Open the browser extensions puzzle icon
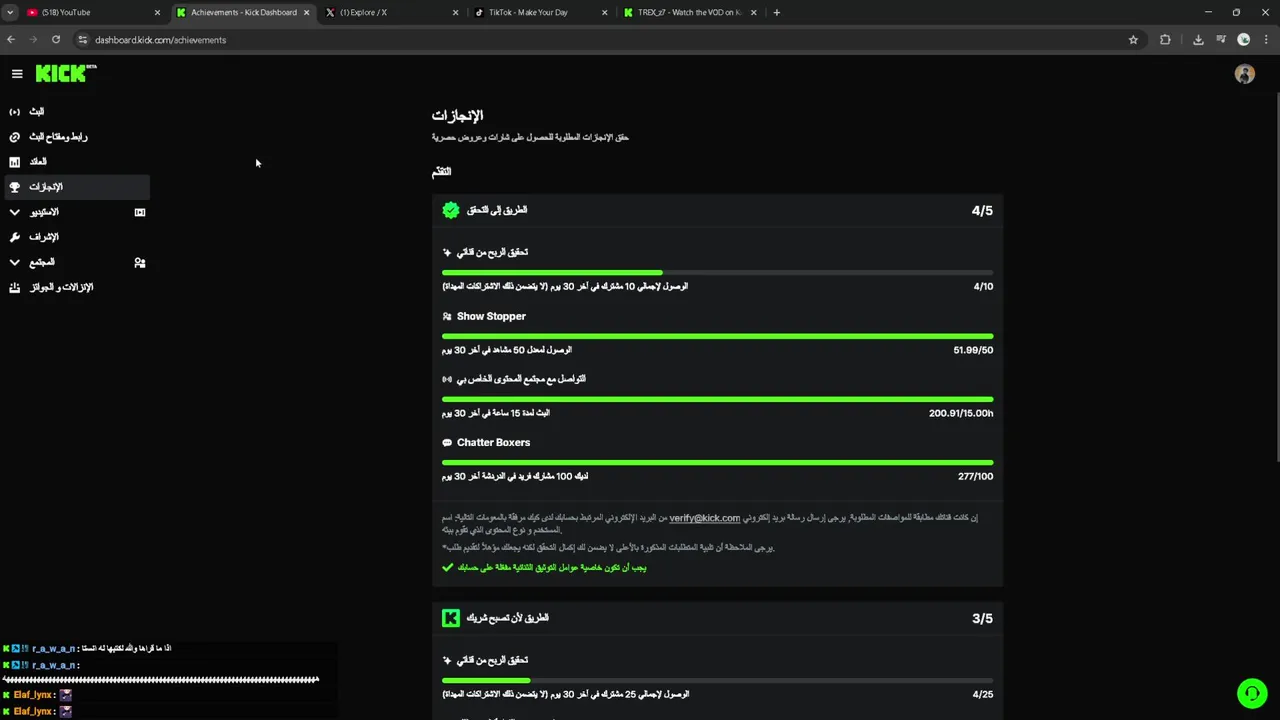This screenshot has width=1280, height=720. [x=1165, y=40]
